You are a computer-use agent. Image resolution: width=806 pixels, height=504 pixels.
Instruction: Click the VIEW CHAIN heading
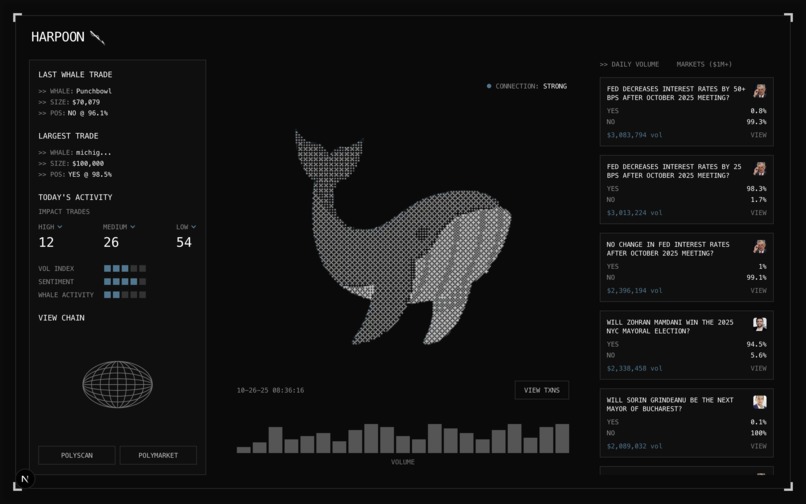coord(61,318)
